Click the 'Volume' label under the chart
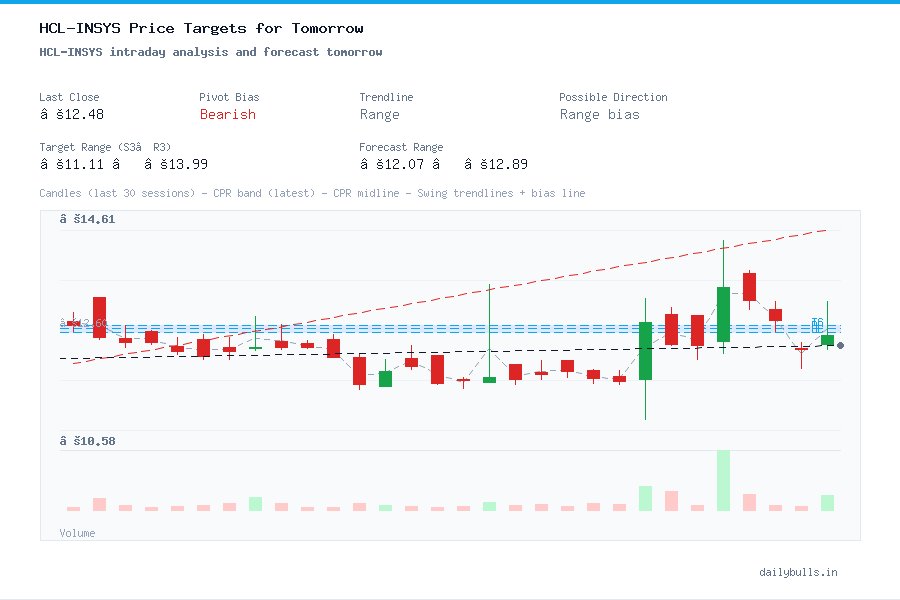900x600 pixels. tap(77, 533)
